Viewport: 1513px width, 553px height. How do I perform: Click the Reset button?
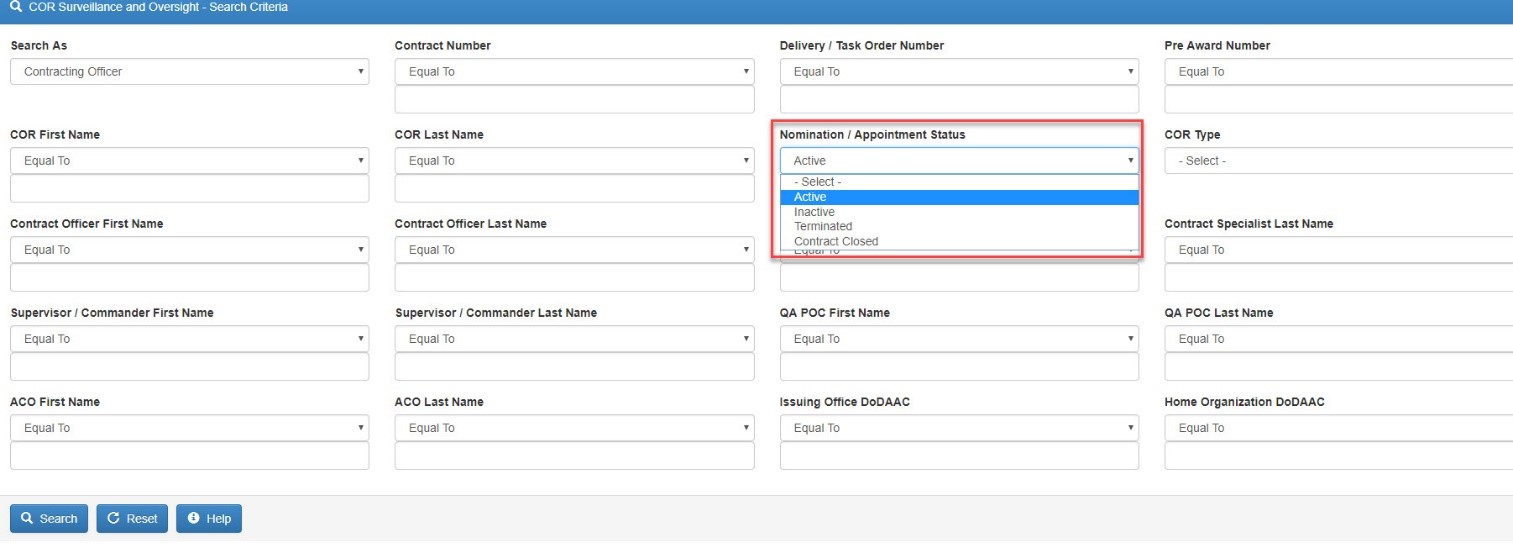pyautogui.click(x=132, y=519)
